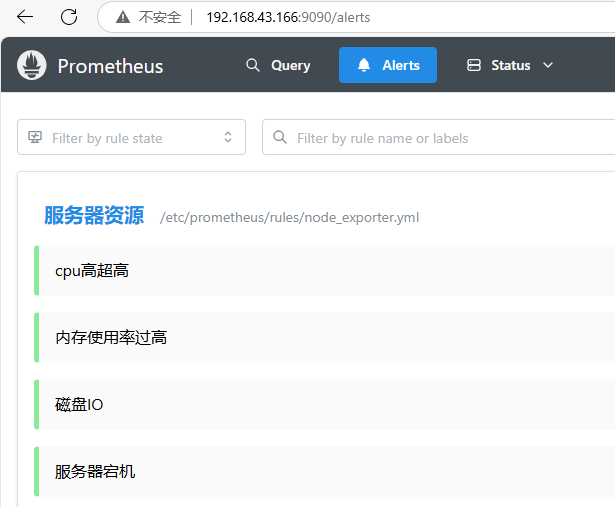The height and width of the screenshot is (507, 615).
Task: Click the 服务器资源 rule group heading
Action: click(x=94, y=215)
